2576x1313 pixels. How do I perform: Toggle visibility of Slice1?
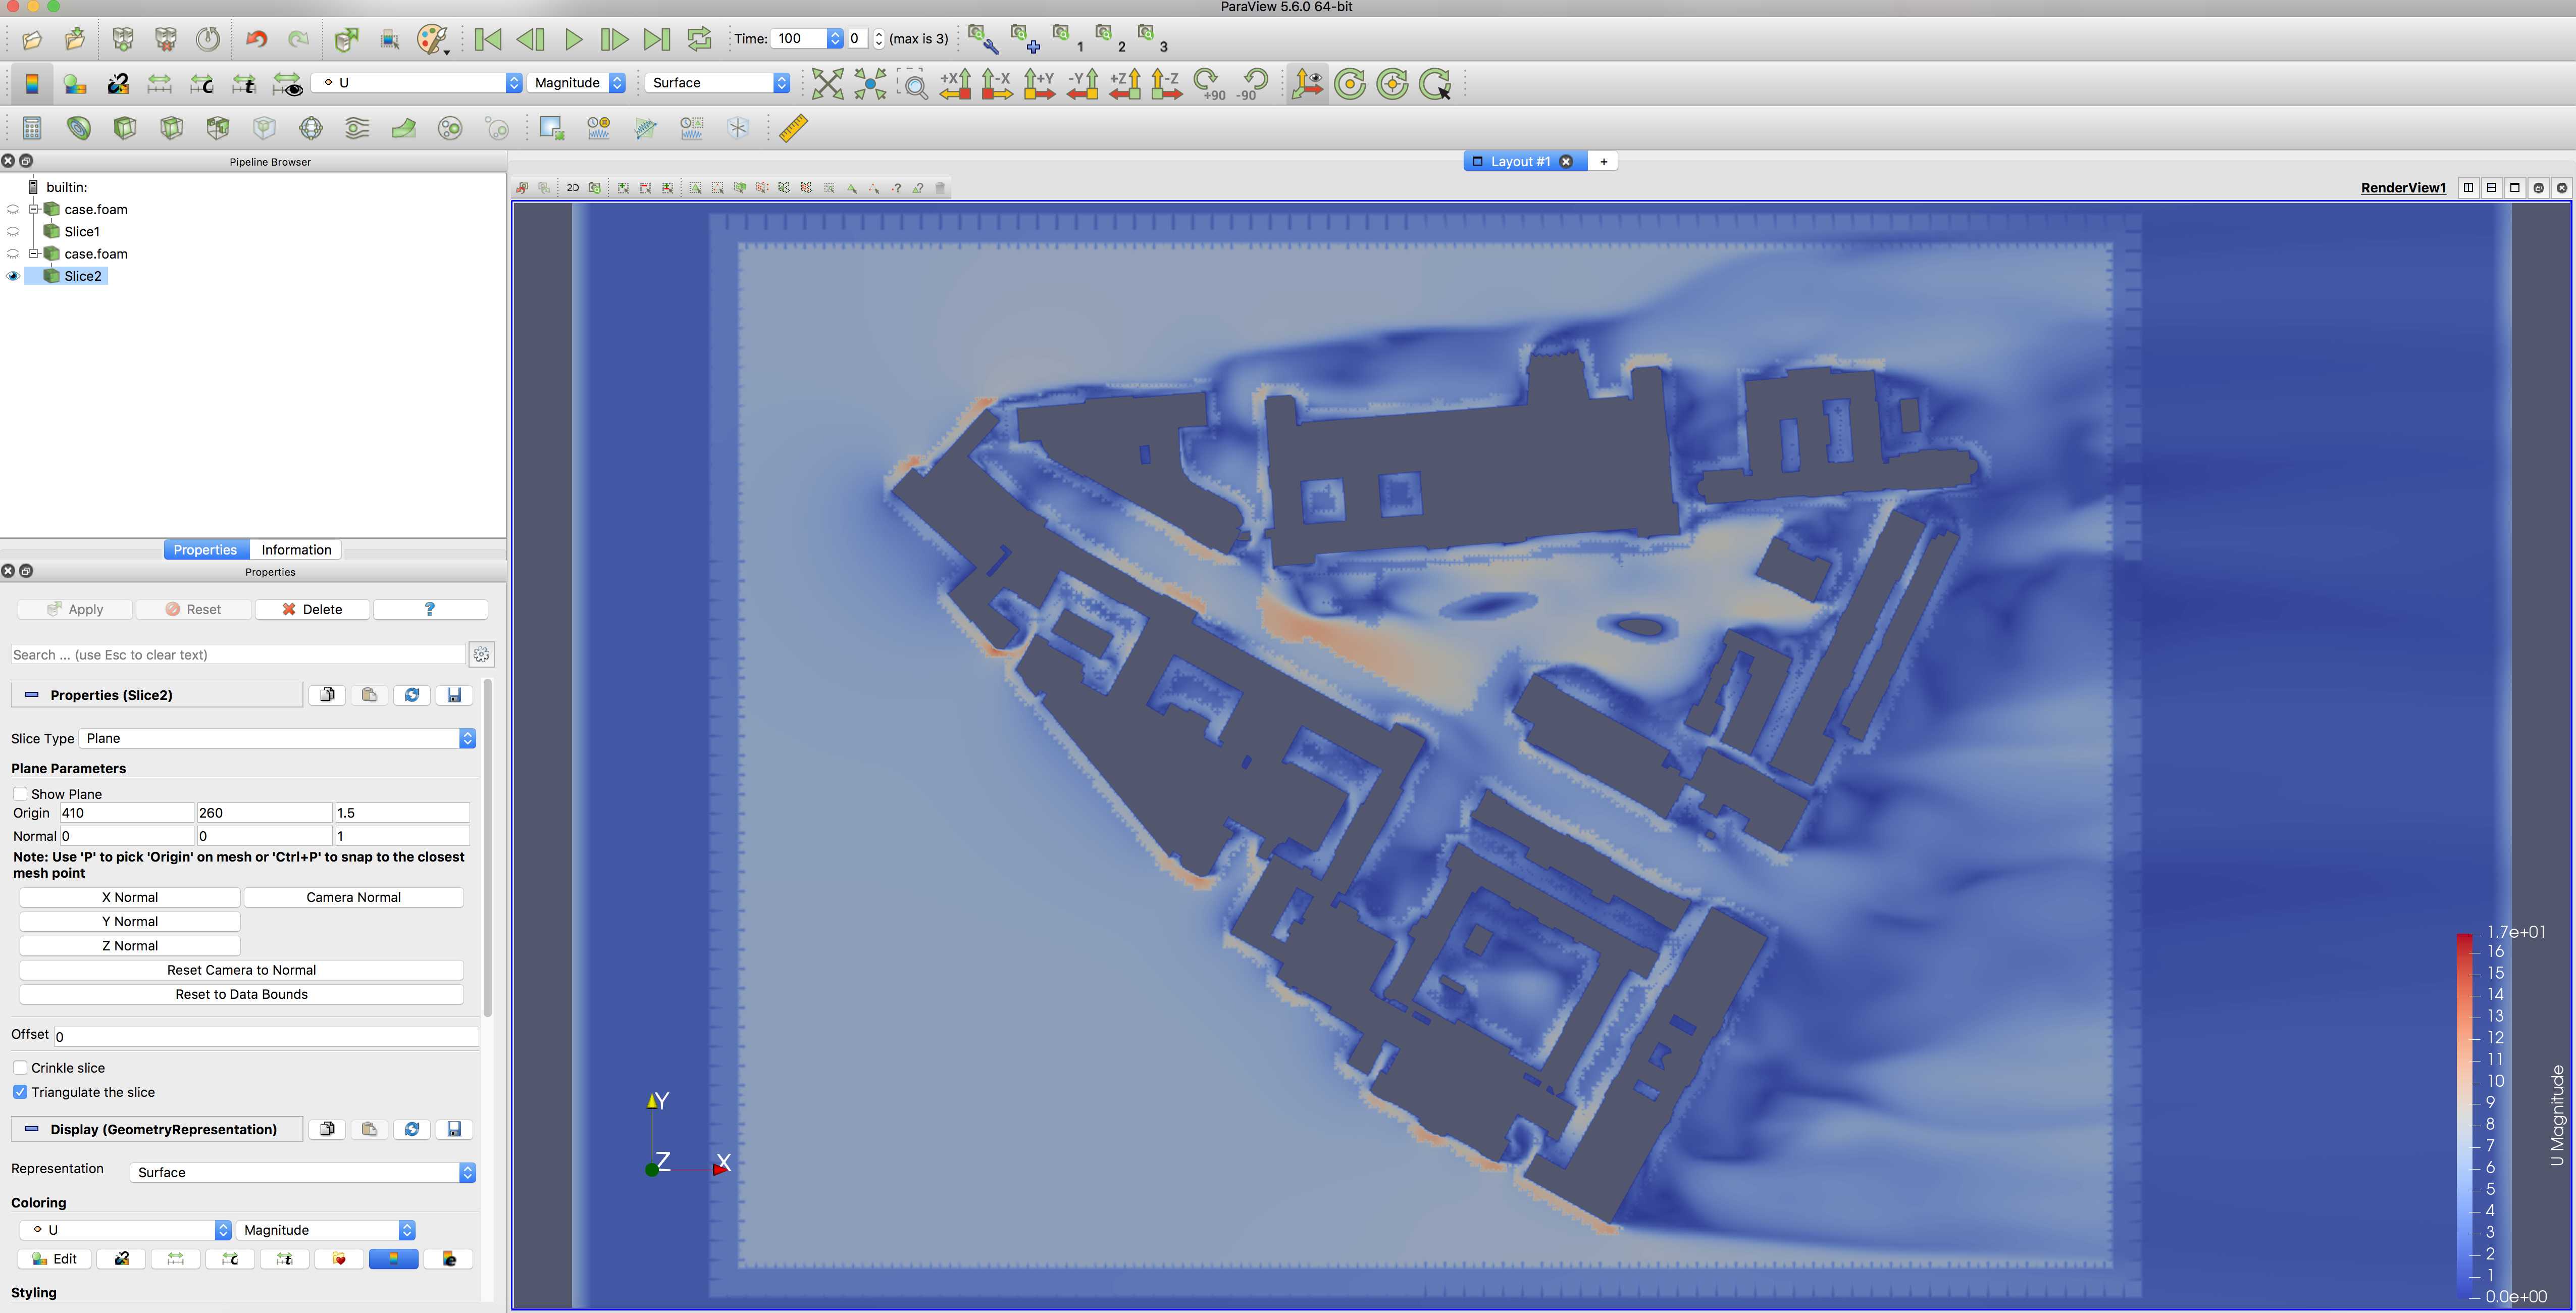coord(13,232)
